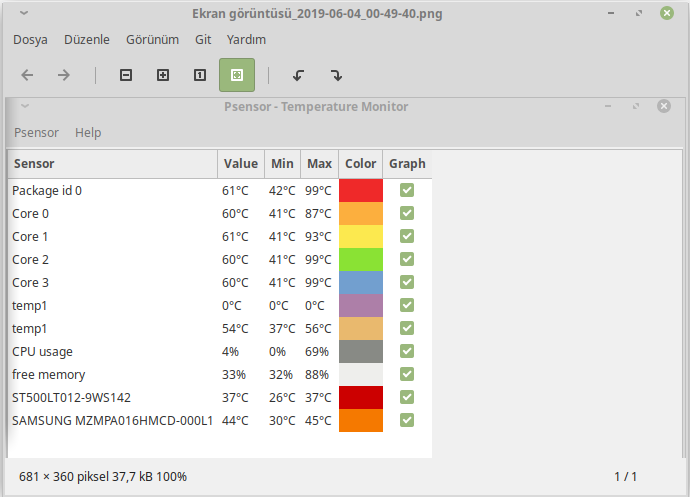Sort by the Max column header
Screen dimensions: 690x497
(319, 164)
